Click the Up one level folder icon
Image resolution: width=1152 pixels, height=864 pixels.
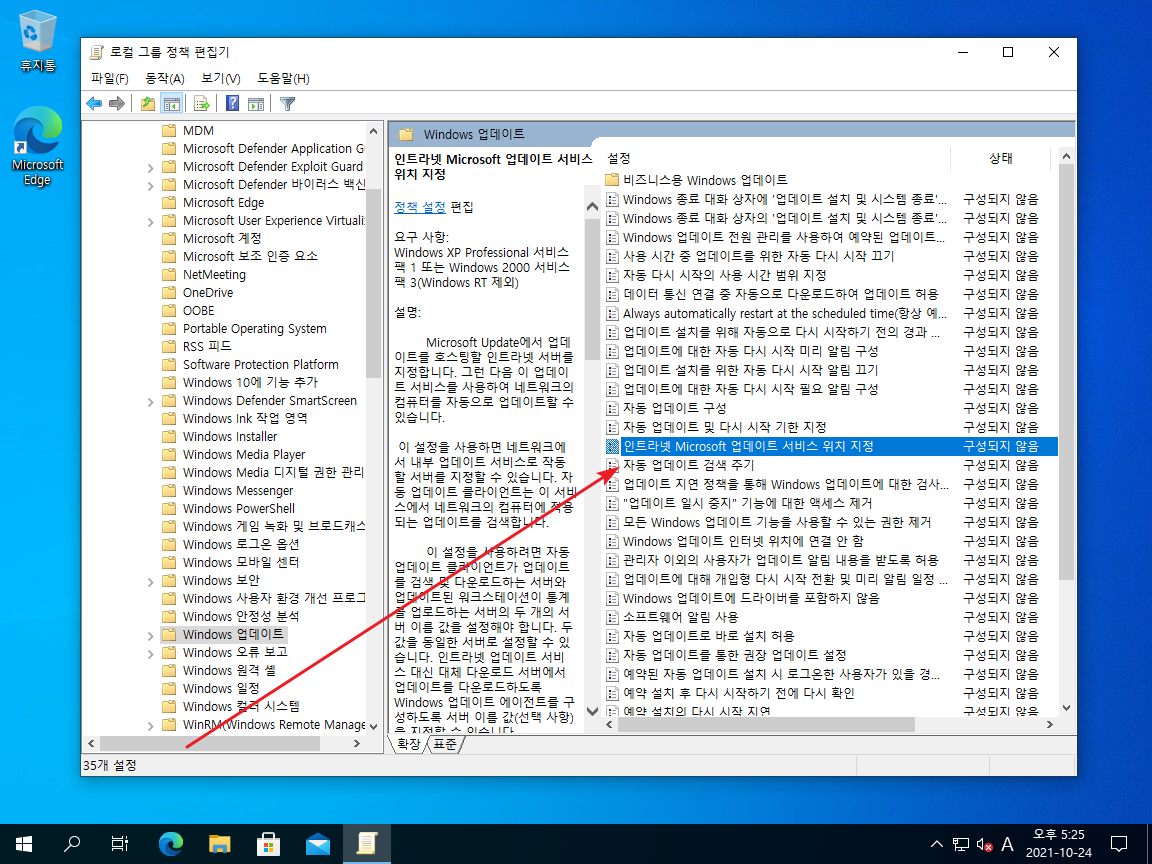pyautogui.click(x=148, y=104)
